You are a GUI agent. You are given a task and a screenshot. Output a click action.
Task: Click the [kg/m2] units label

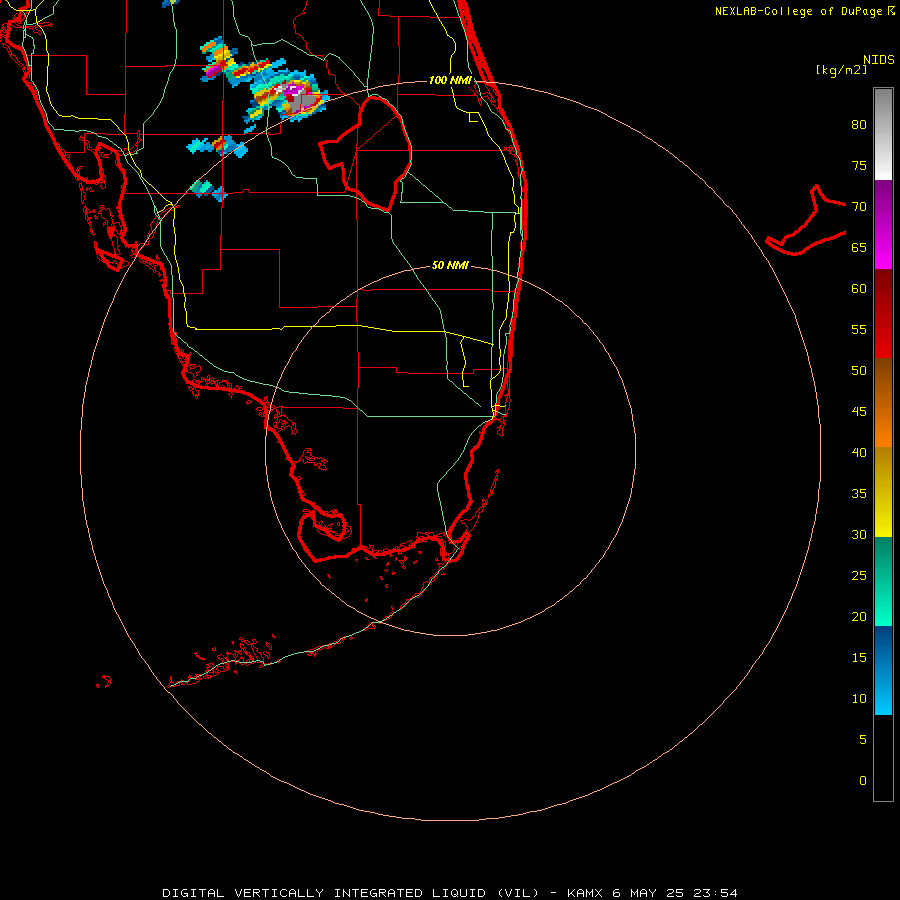click(841, 70)
